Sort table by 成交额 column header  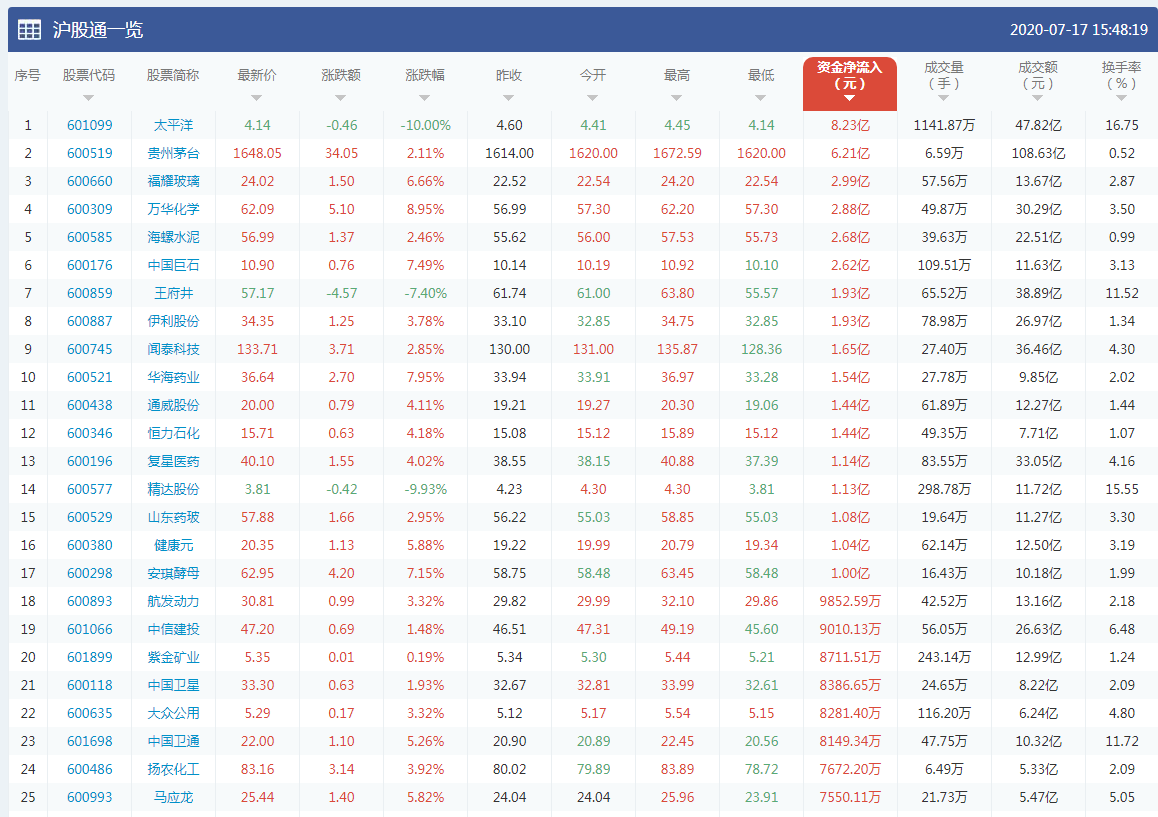1037,76
